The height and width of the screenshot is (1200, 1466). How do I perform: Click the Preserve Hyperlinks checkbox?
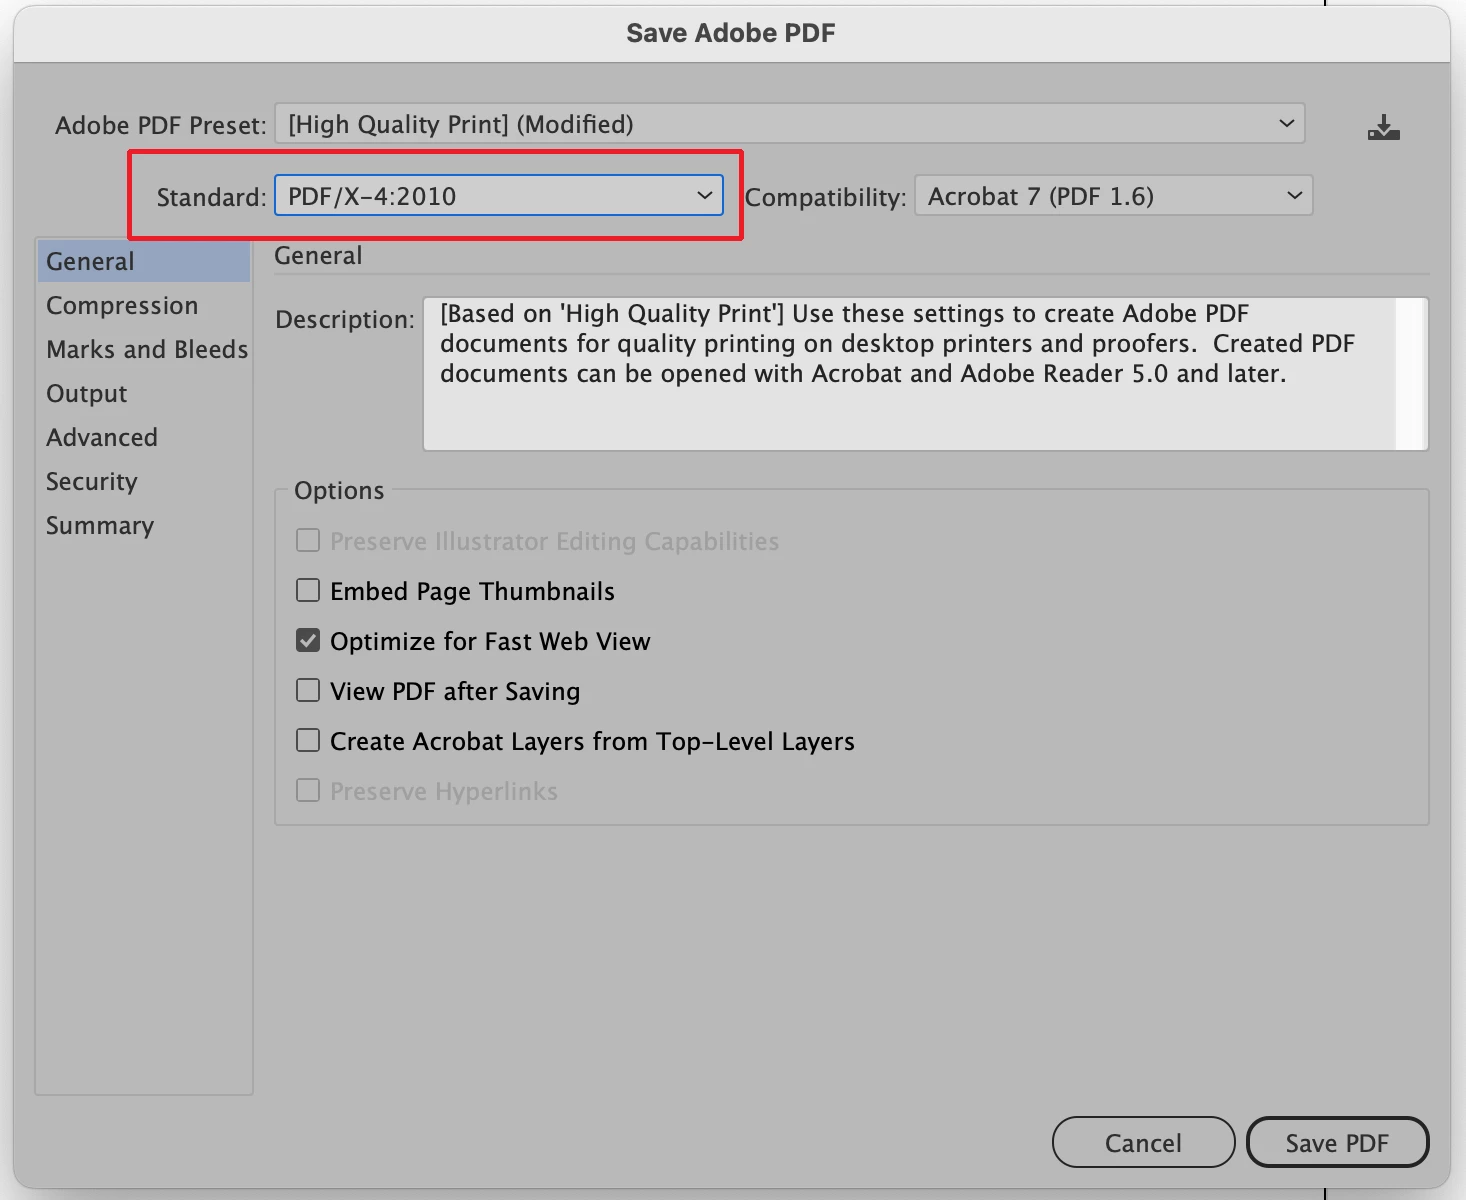[308, 790]
